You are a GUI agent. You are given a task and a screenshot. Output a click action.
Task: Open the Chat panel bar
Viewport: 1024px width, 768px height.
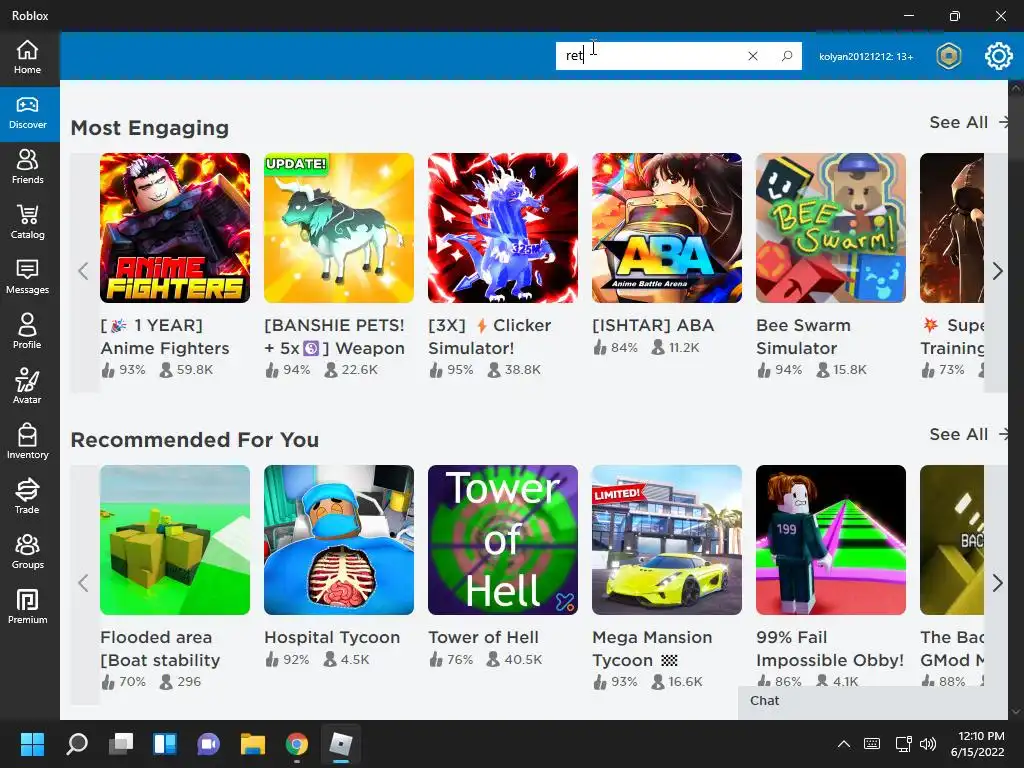(x=872, y=701)
